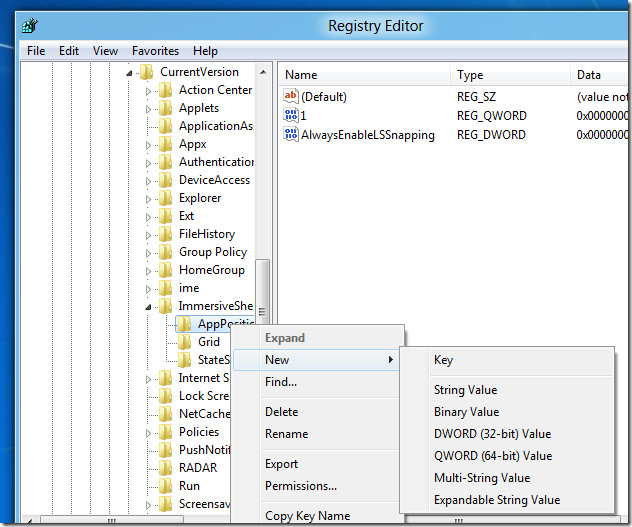Choose Rename in the context menu
The image size is (632, 527).
[316, 434]
